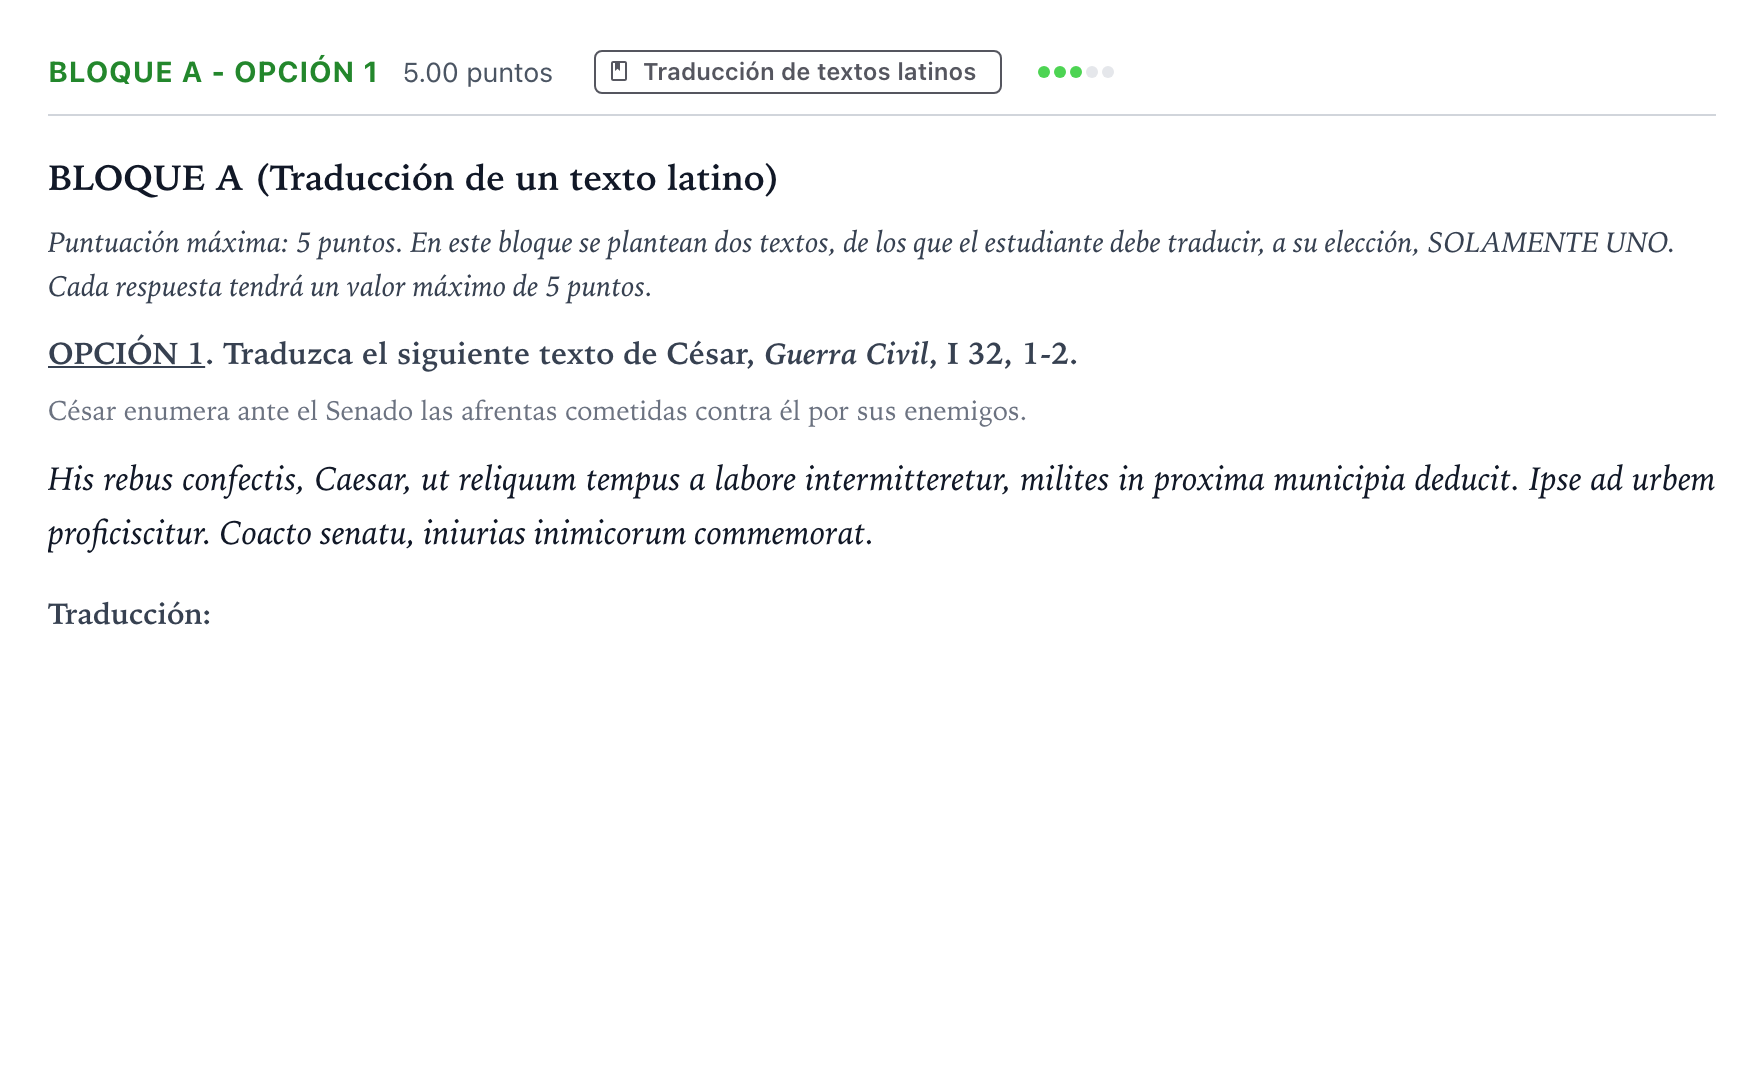Click the 'Puntuación máxima: 5 puntos' instructions text
The width and height of the screenshot is (1764, 1072).
[x=861, y=264]
